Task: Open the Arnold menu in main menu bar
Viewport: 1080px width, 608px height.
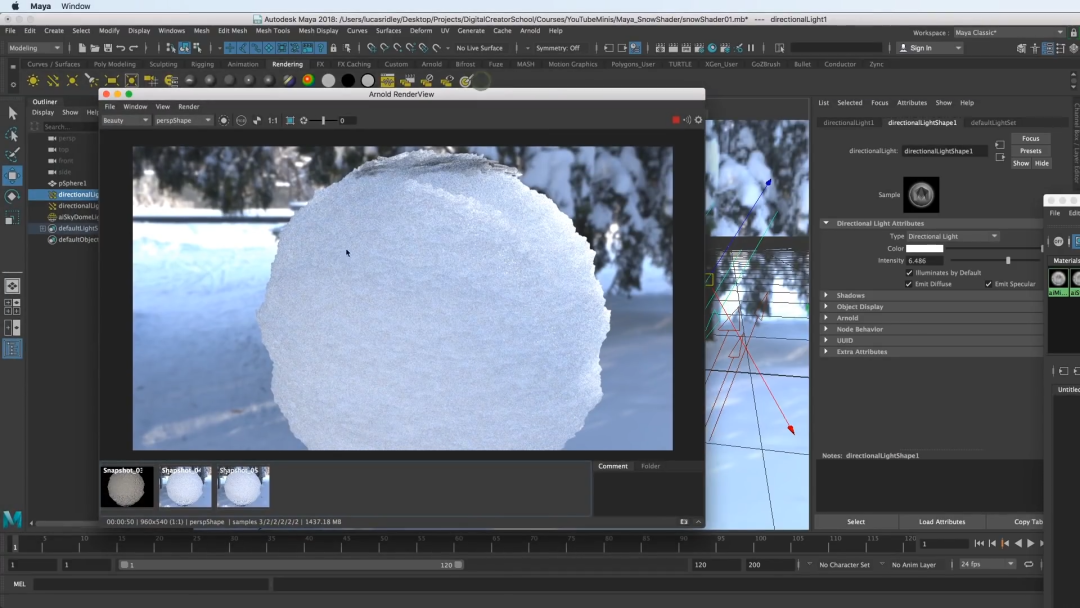Action: click(x=530, y=31)
